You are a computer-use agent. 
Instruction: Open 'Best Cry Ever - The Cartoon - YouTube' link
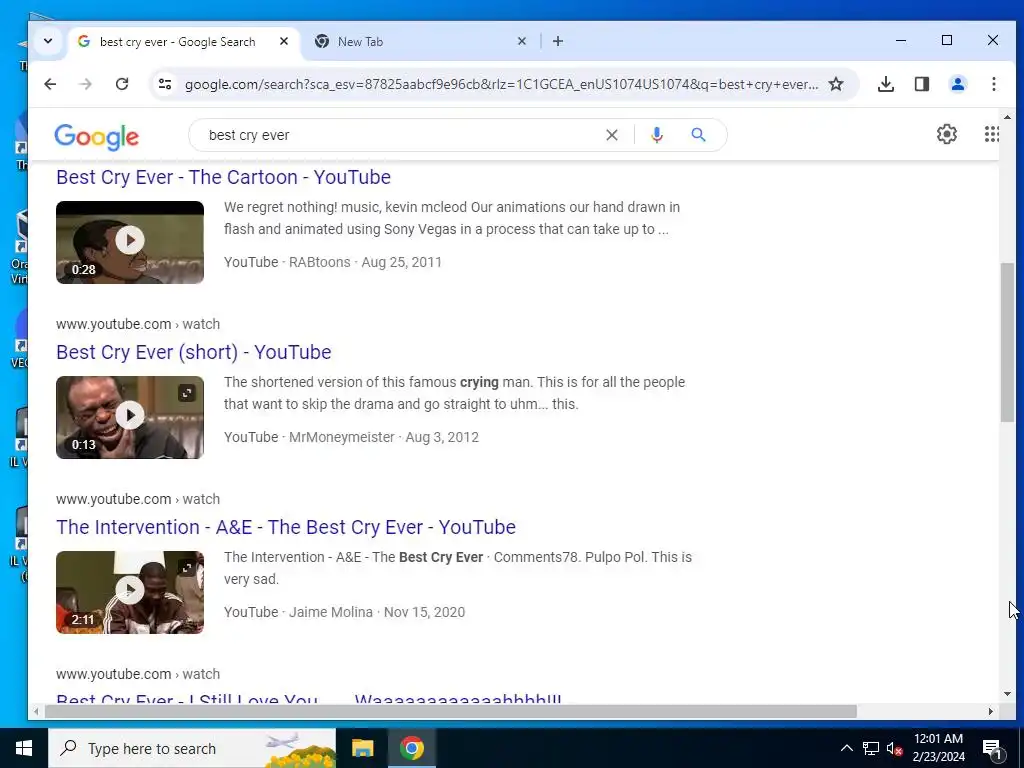(223, 177)
